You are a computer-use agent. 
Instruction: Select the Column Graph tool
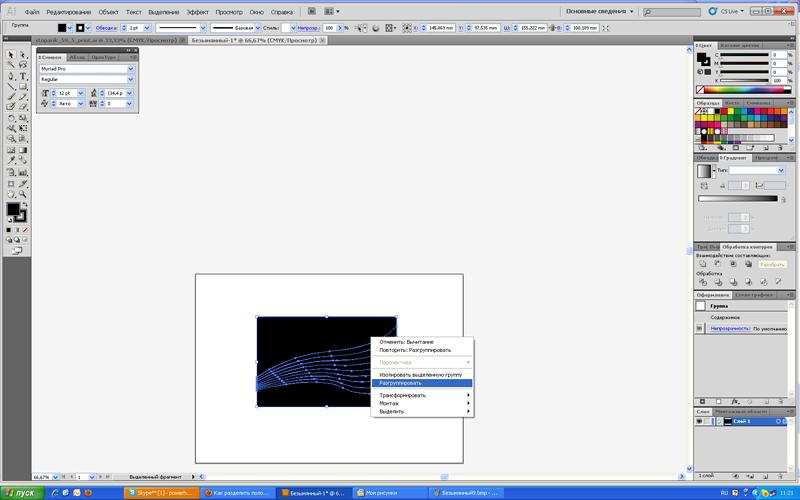[22, 172]
